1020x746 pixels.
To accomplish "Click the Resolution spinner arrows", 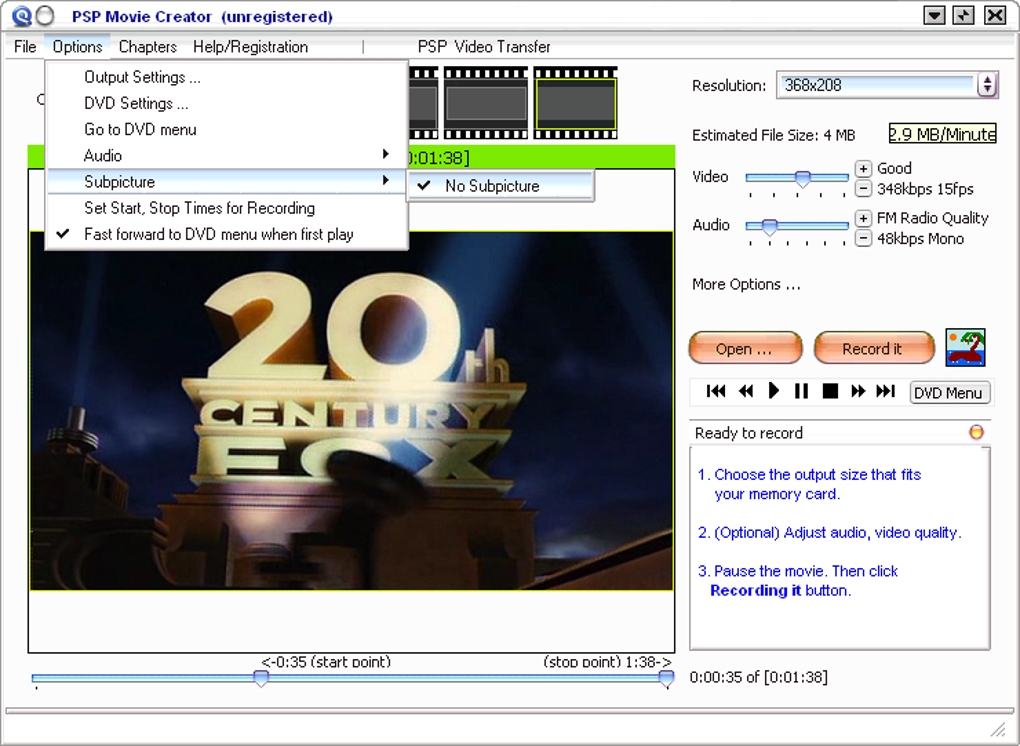I will (987, 85).
